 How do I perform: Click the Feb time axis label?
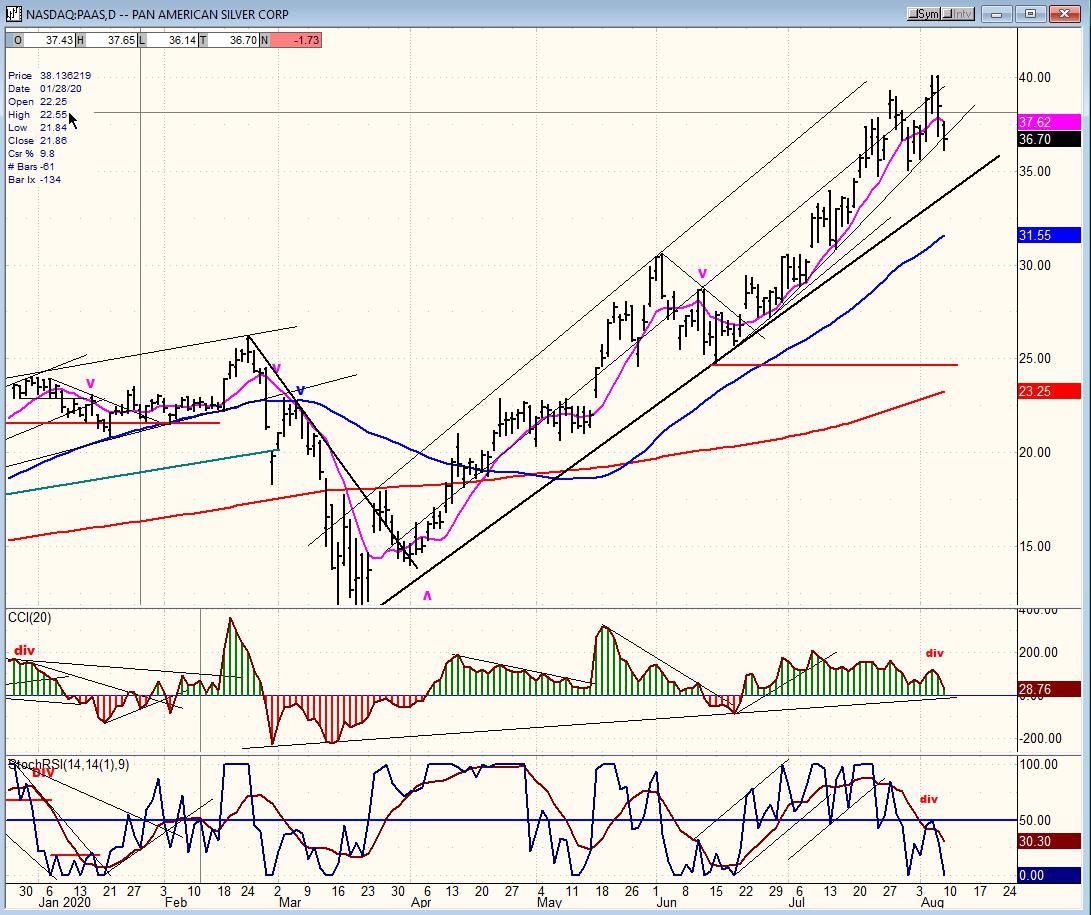click(x=175, y=902)
